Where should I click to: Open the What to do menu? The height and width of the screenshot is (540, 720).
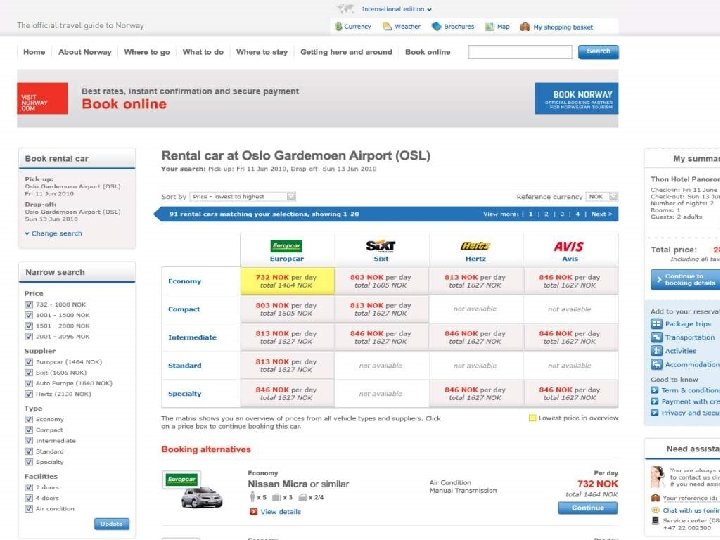(x=203, y=52)
